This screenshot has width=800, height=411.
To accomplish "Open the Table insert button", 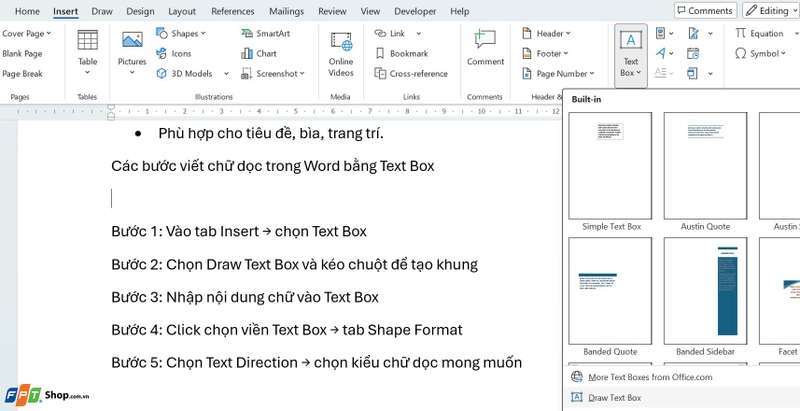I will click(87, 54).
